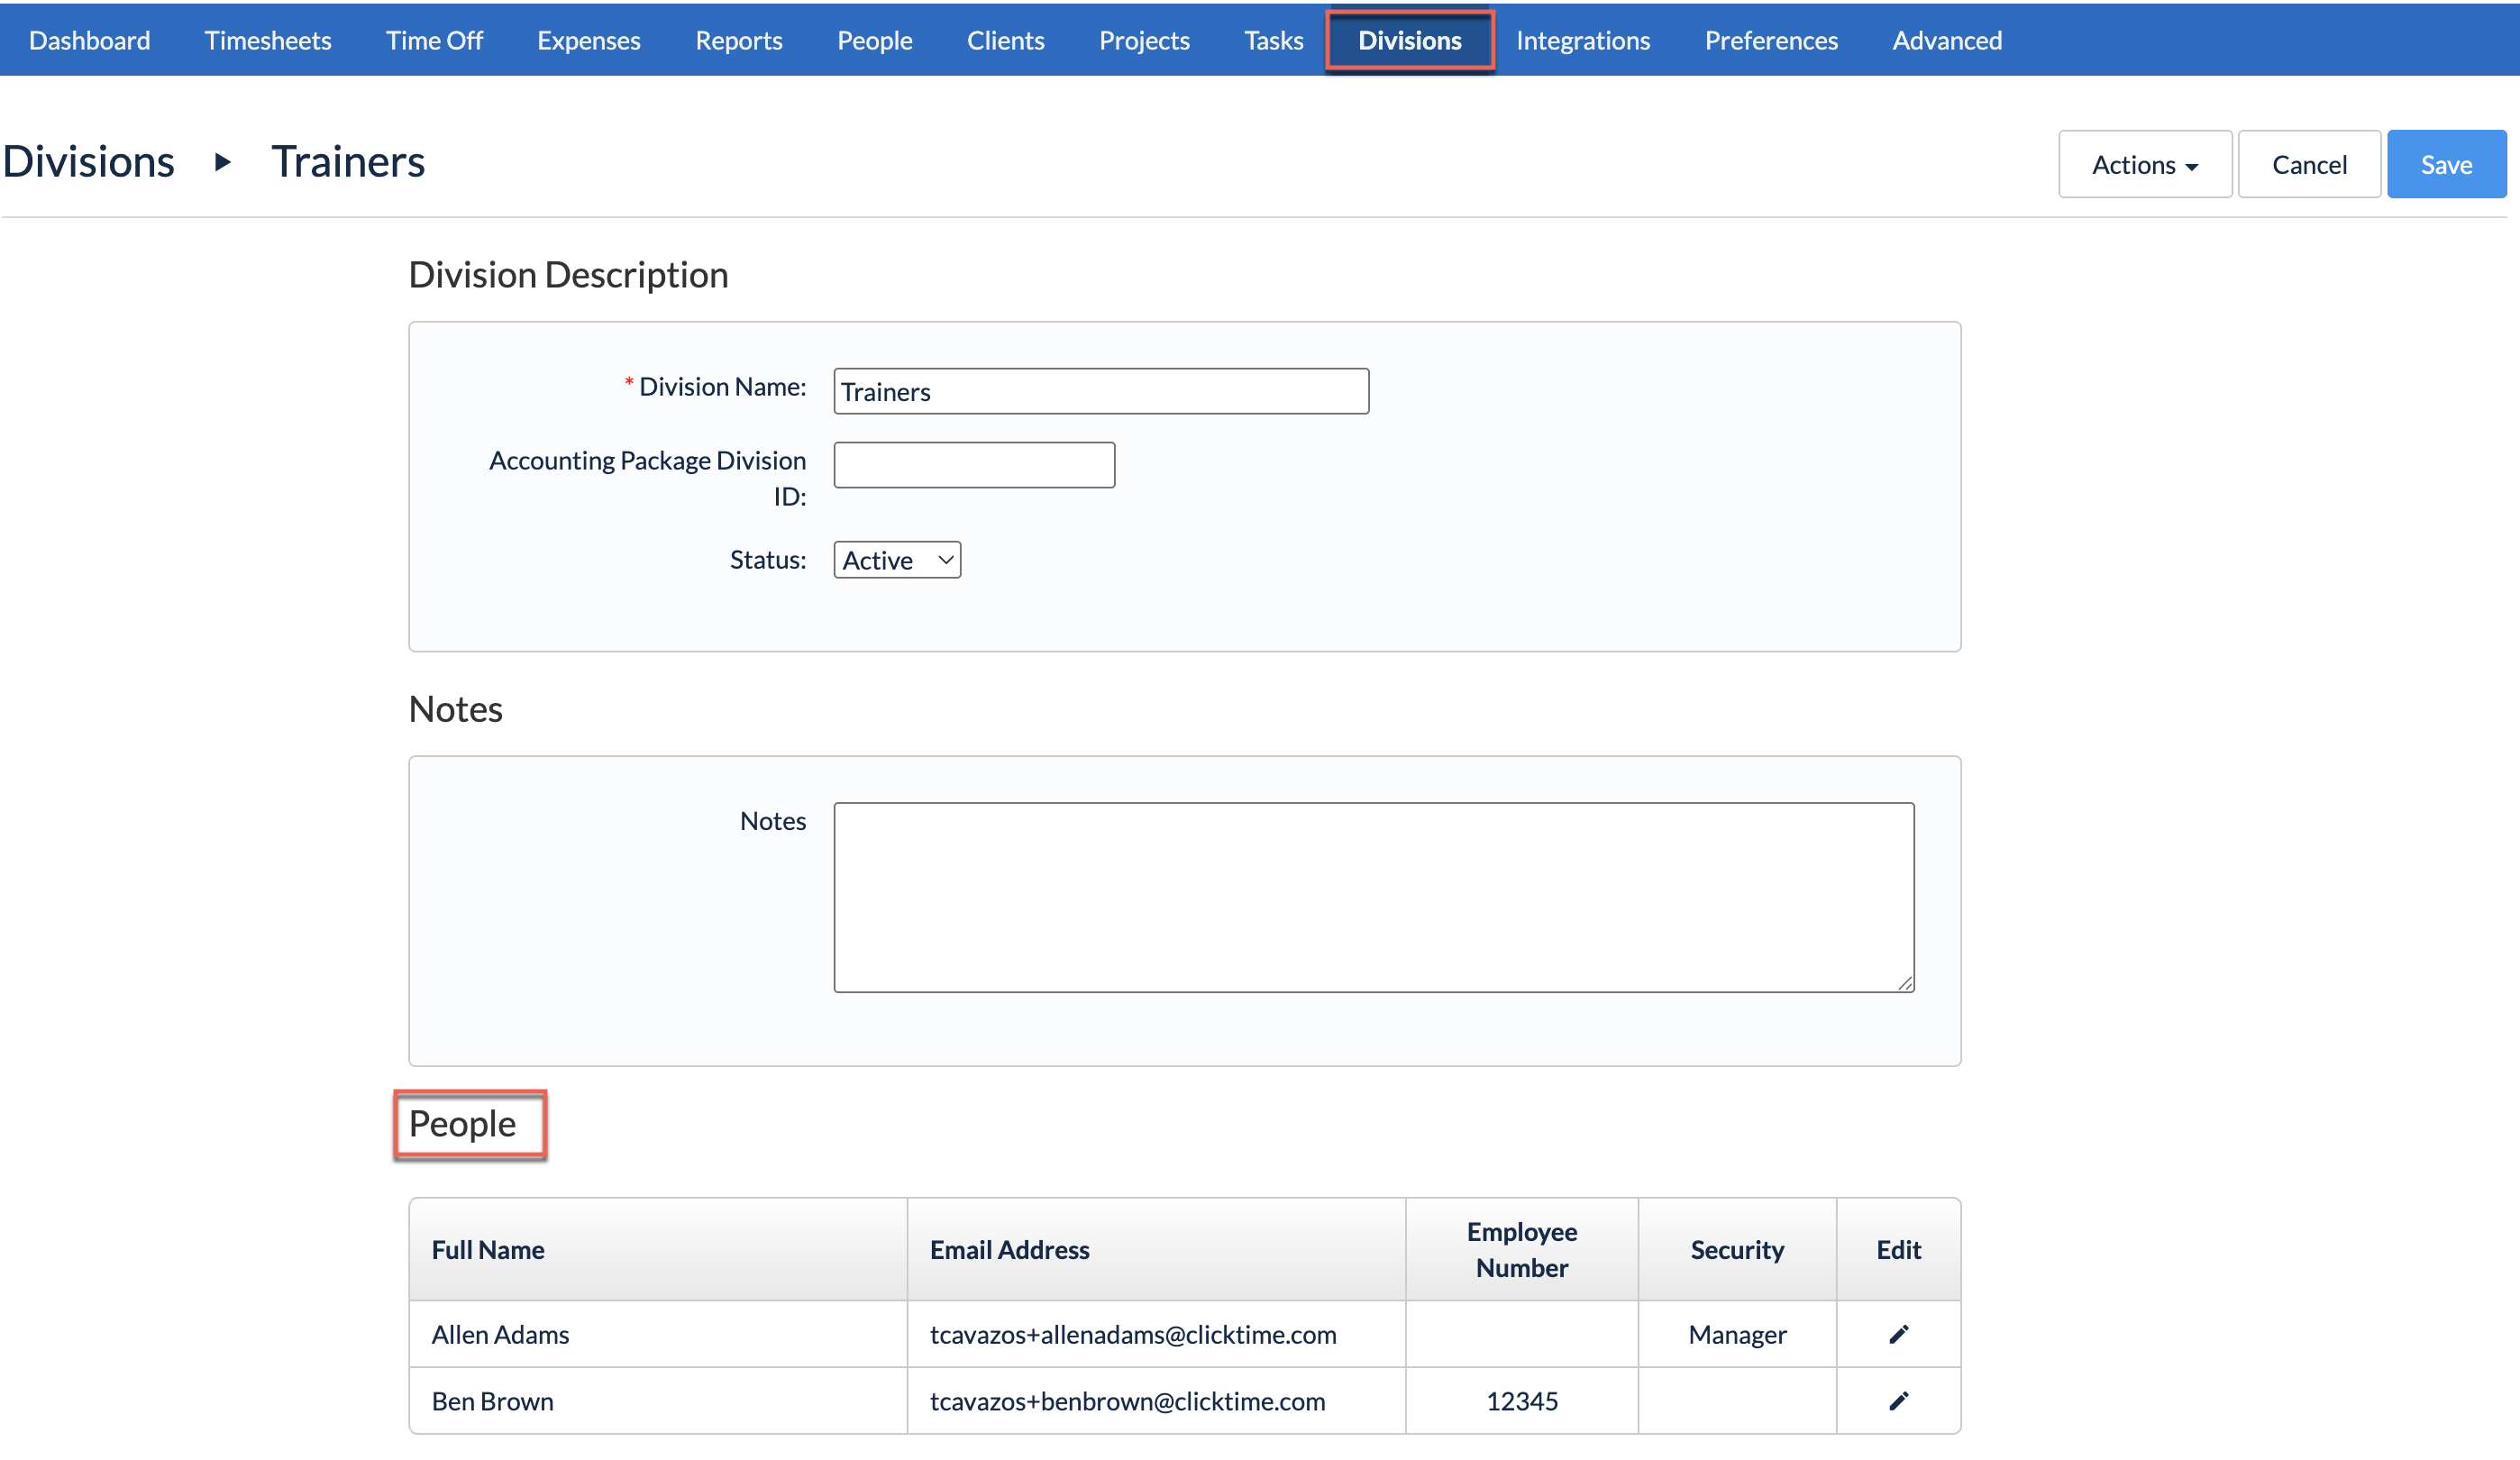This screenshot has width=2520, height=1460.
Task: Open the Status dropdown set to Active
Action: click(897, 560)
